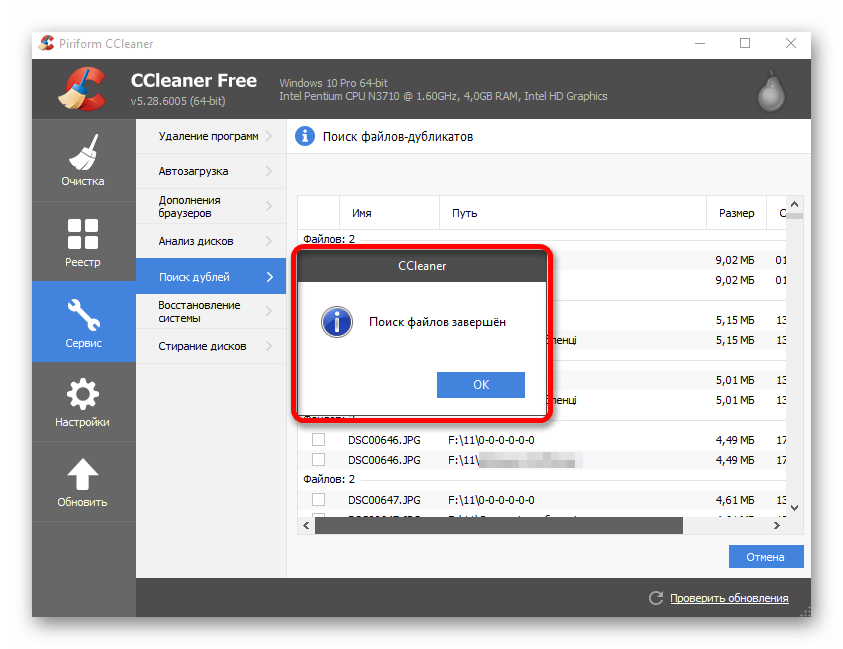Tick checkbox for second DSC00646.JPG row

[x=318, y=459]
